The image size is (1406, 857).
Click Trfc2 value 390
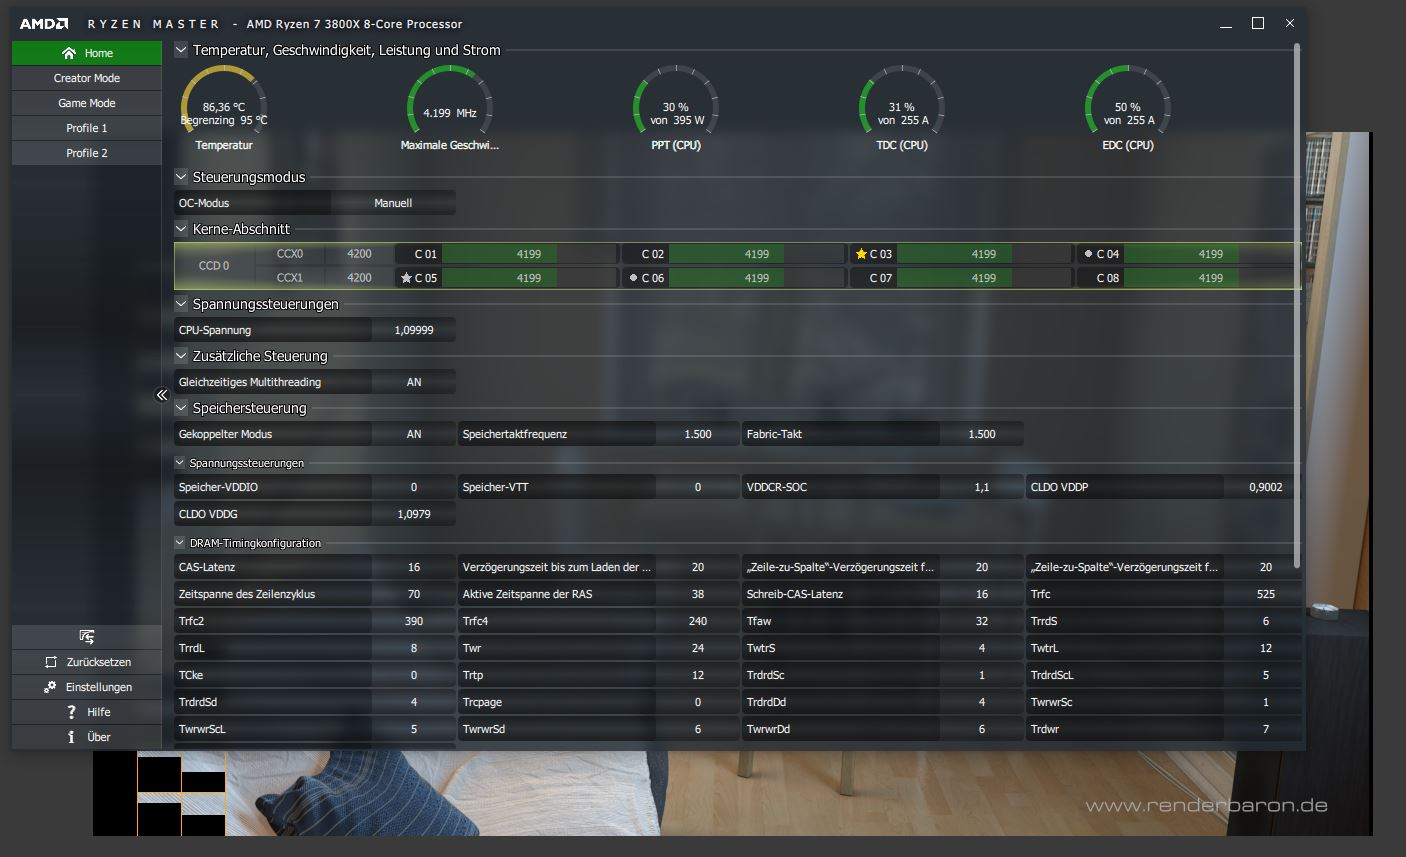[414, 621]
